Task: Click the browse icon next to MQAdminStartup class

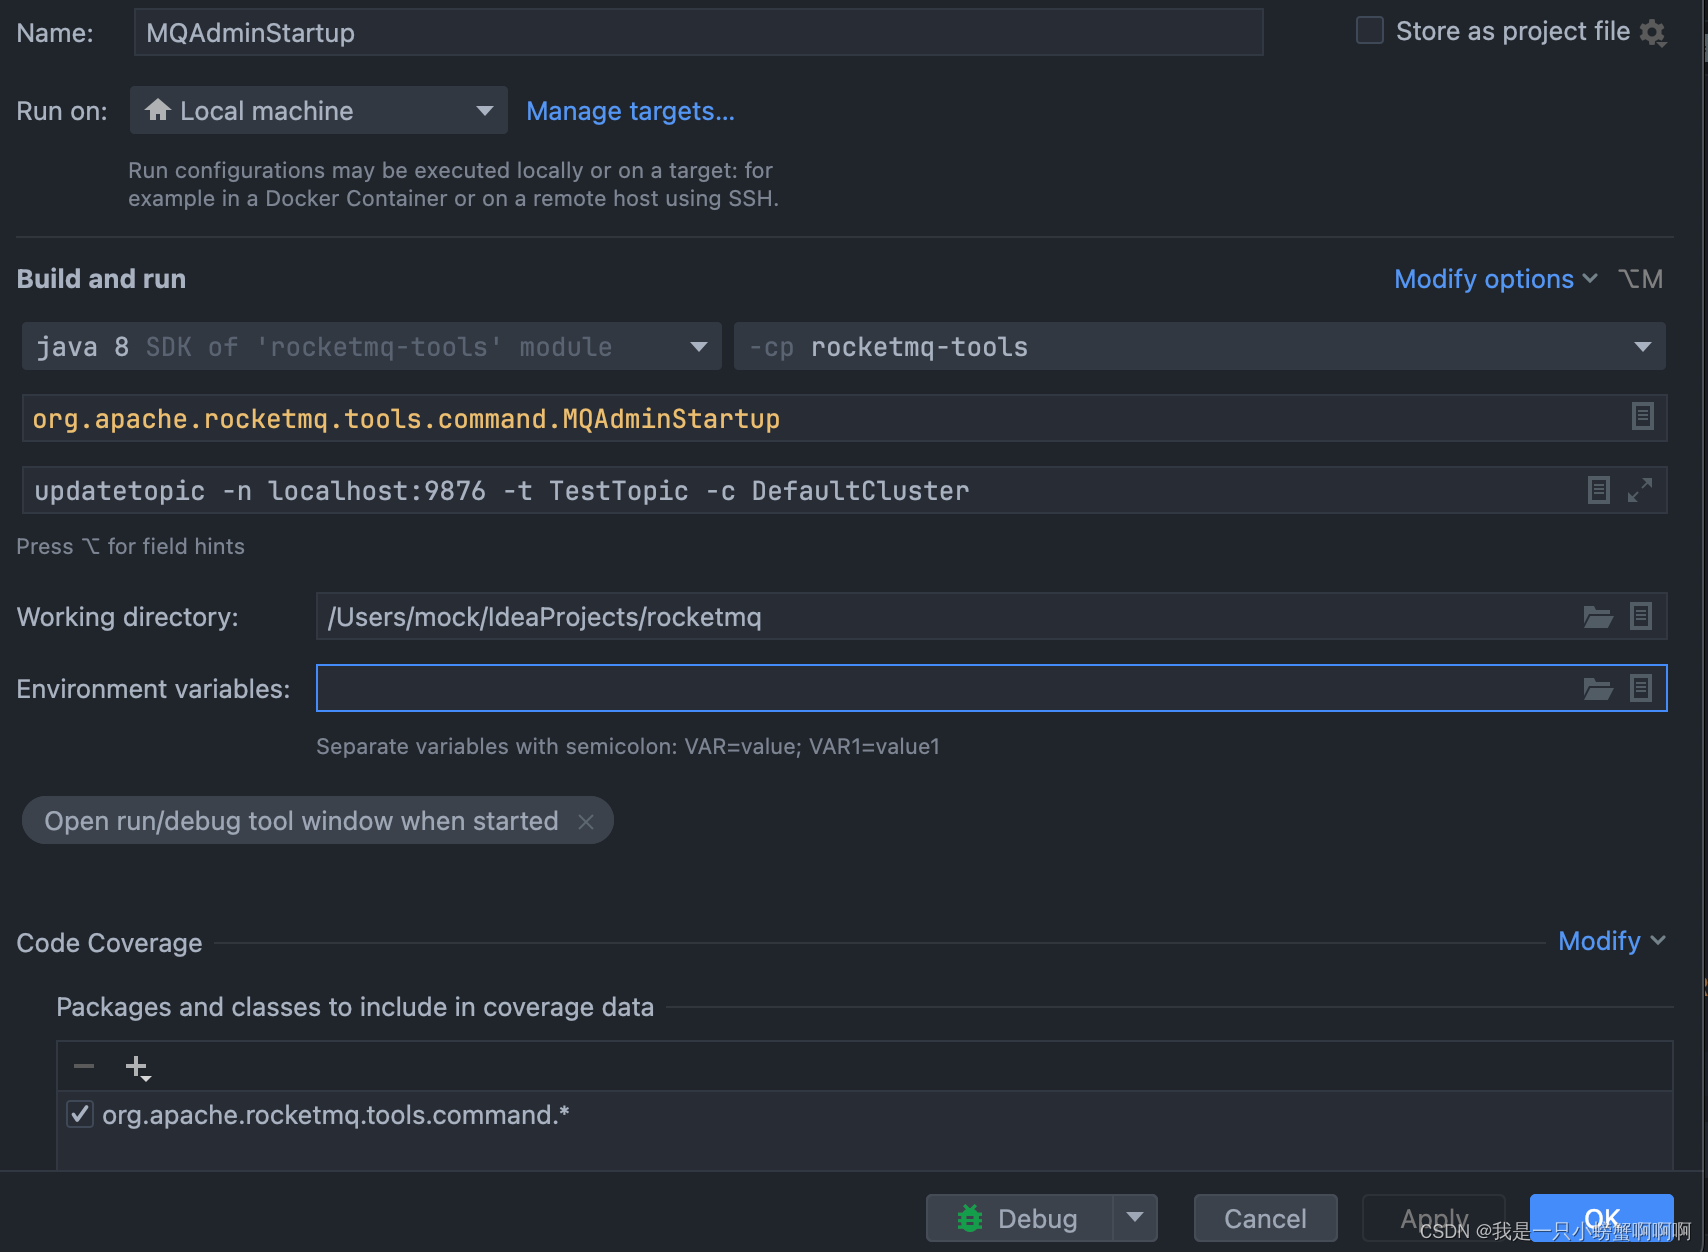Action: click(1642, 417)
